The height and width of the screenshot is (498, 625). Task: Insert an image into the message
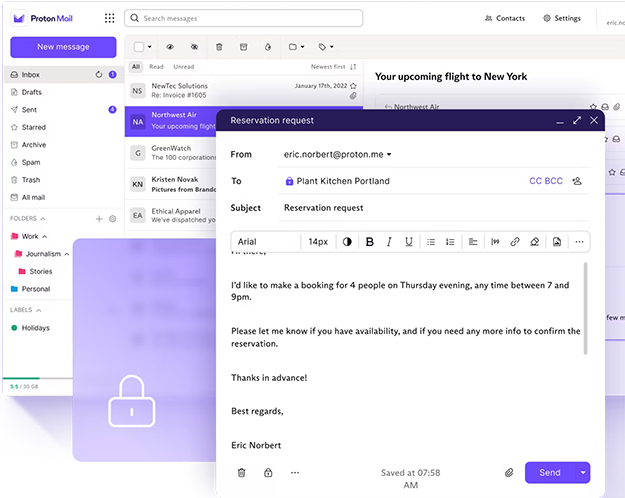[x=557, y=242]
